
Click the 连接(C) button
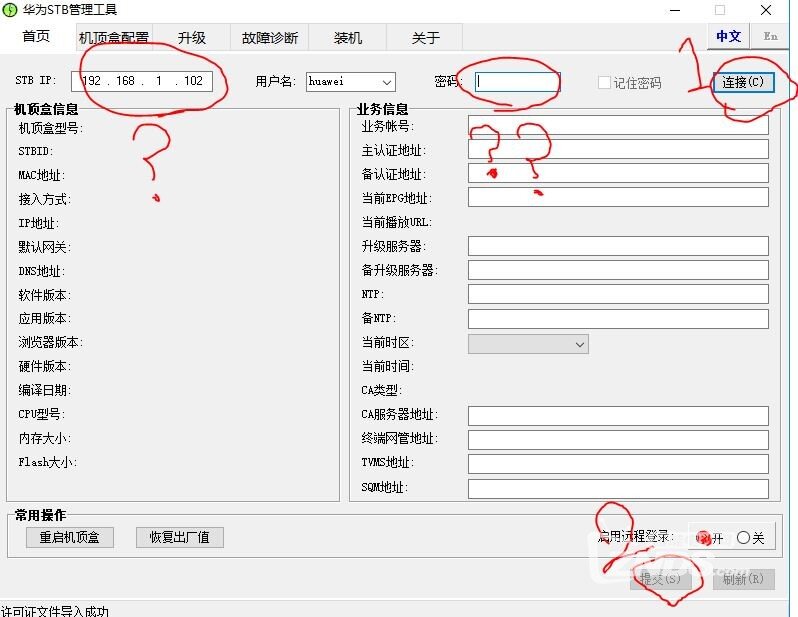pyautogui.click(x=742, y=82)
